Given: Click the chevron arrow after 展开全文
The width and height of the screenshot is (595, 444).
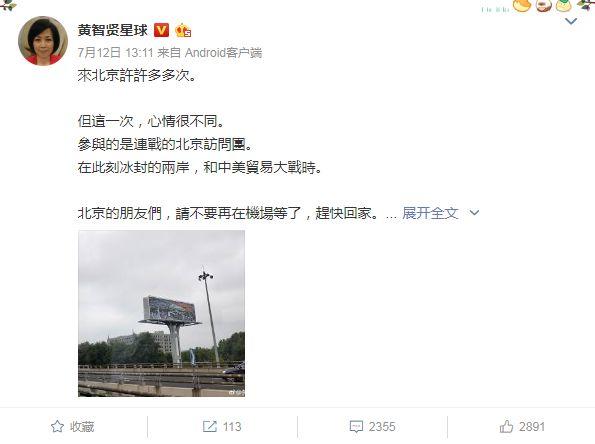Looking at the screenshot, I should (x=474, y=213).
